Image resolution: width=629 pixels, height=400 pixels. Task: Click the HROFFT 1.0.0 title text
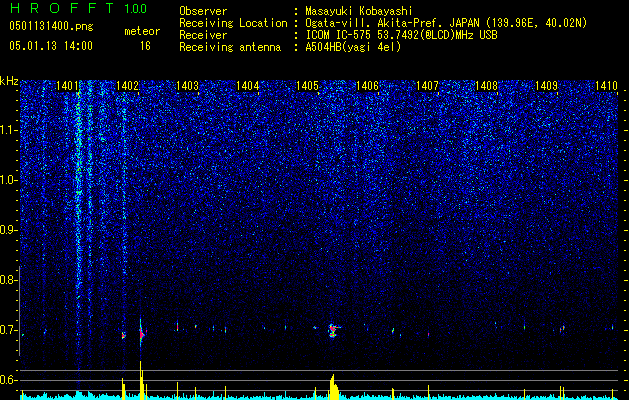78,8
